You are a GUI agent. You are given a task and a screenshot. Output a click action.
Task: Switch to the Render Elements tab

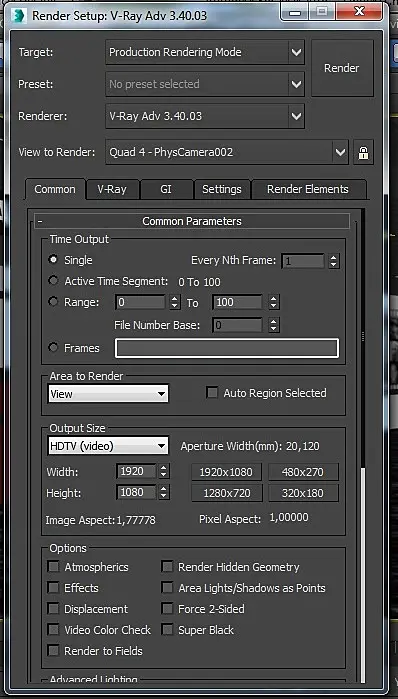pos(308,189)
